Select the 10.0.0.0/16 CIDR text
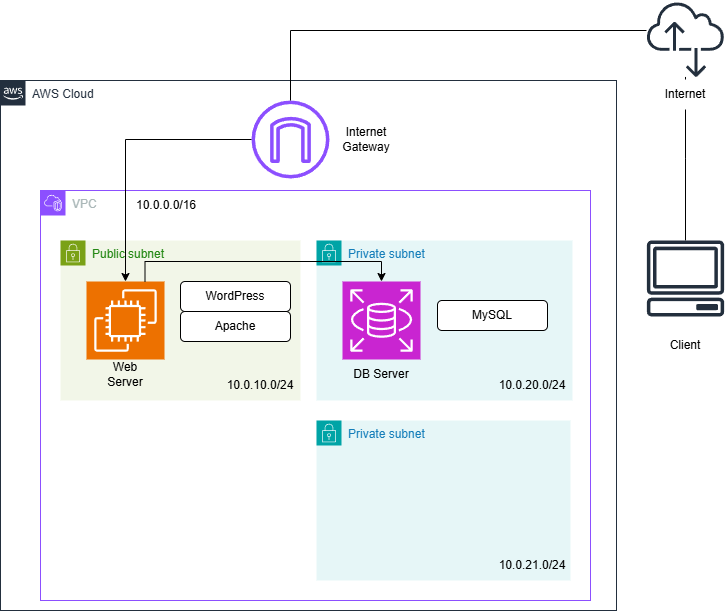This screenshot has height=611, width=725. point(166,205)
